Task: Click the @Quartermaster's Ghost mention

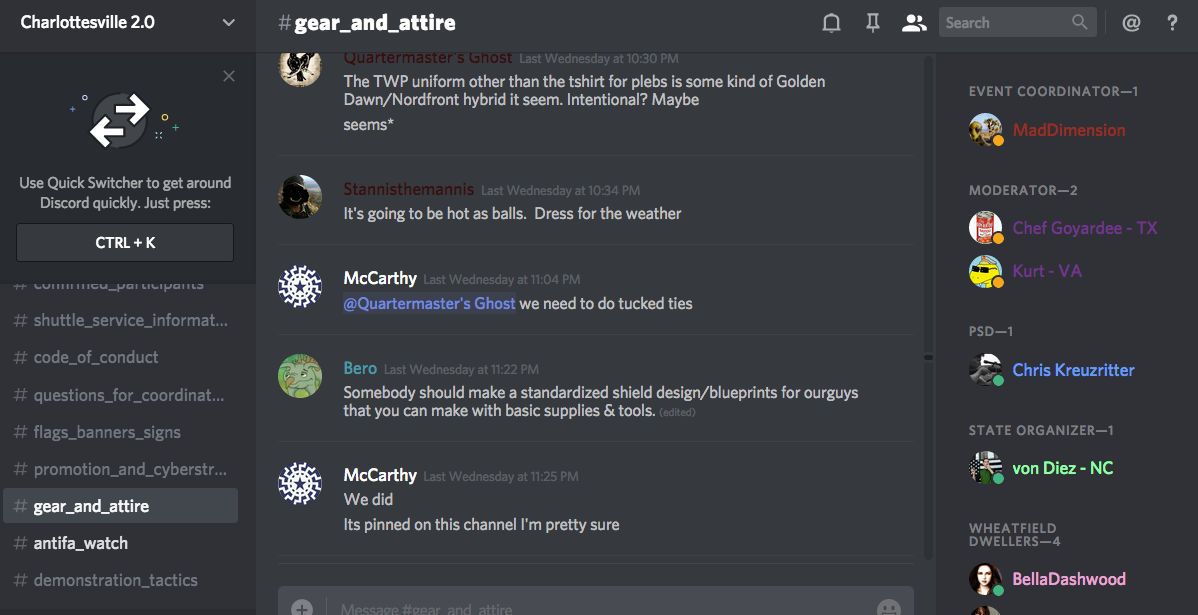Action: (x=429, y=303)
